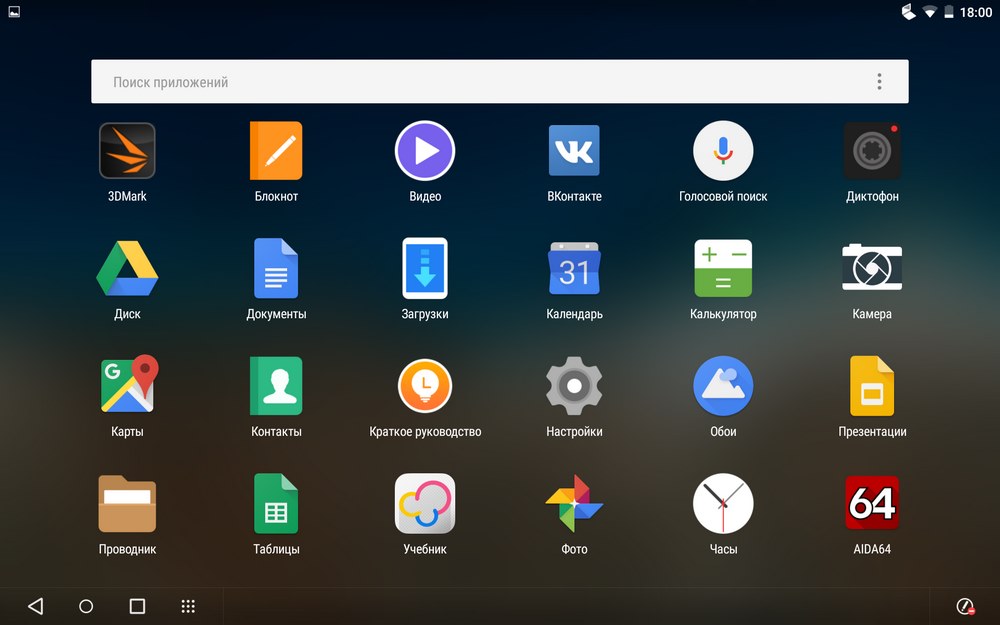Viewport: 1000px width, 625px height.
Task: Open Google Фото app
Action: pyautogui.click(x=574, y=504)
